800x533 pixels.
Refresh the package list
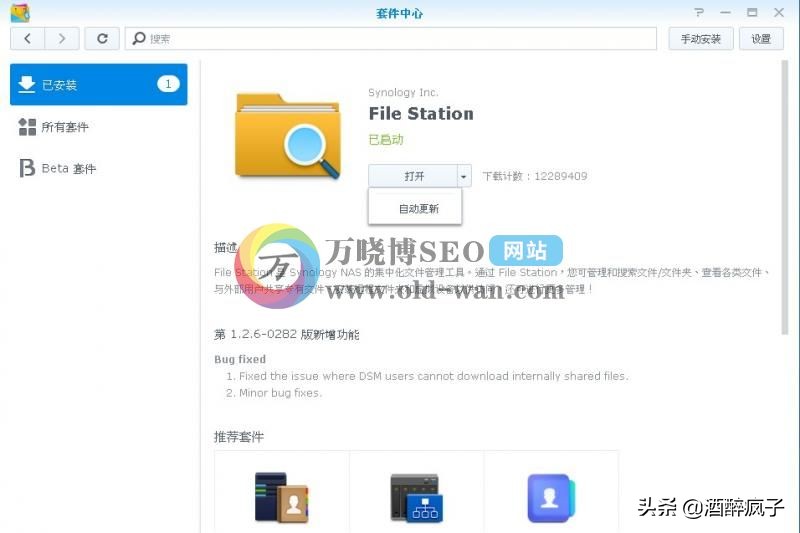coord(102,39)
